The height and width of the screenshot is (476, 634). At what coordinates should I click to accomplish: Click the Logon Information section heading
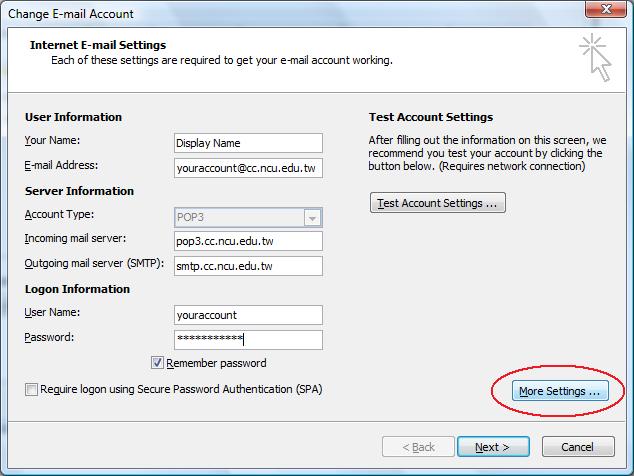point(77,289)
